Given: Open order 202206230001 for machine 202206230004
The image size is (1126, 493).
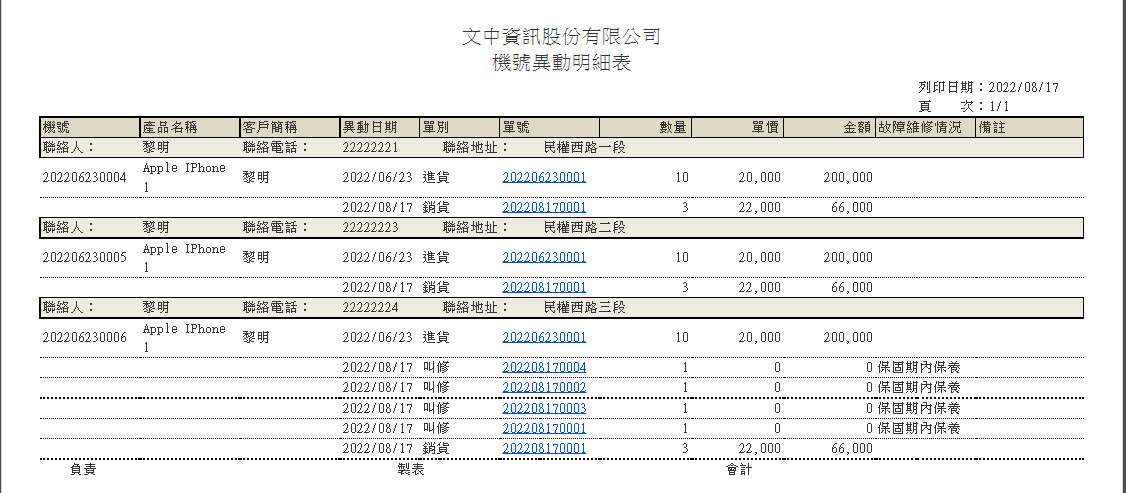Looking at the screenshot, I should point(544,177).
